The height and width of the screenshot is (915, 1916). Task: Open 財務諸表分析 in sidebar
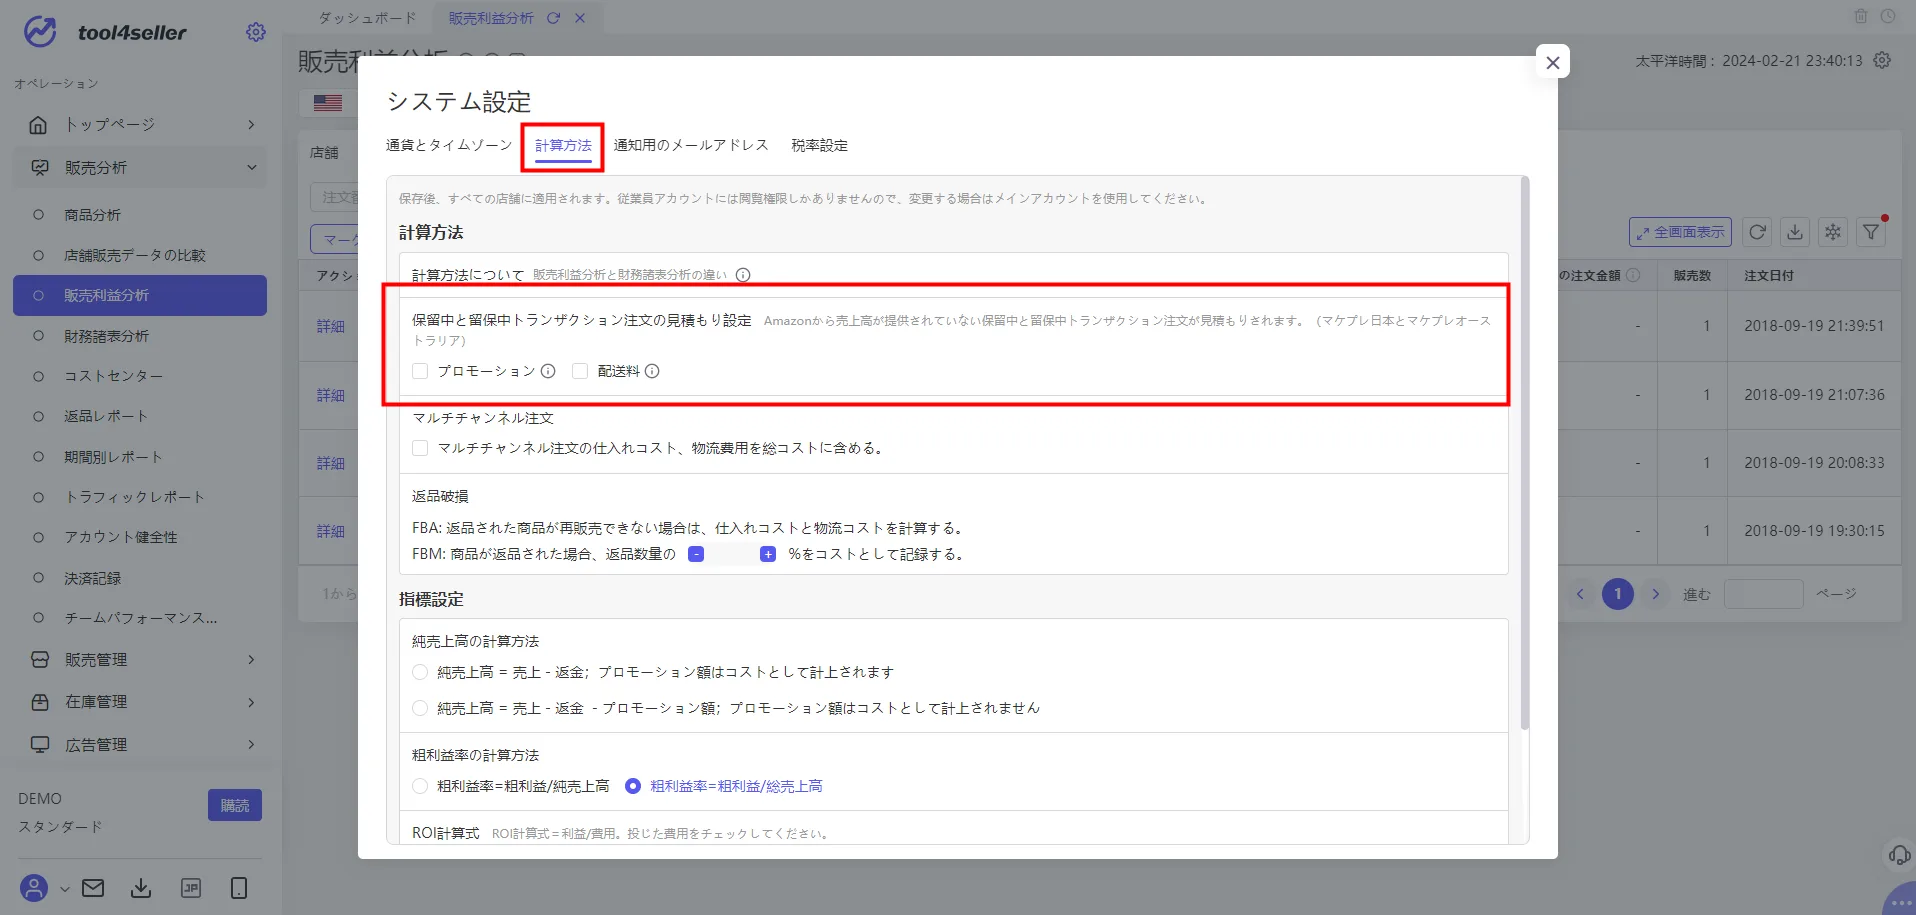coord(106,336)
